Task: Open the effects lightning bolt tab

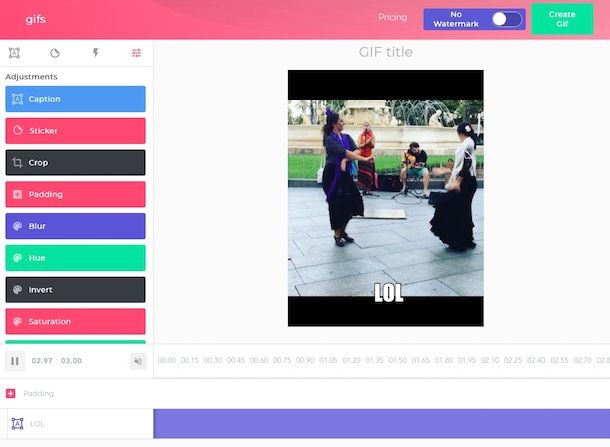Action: click(96, 53)
